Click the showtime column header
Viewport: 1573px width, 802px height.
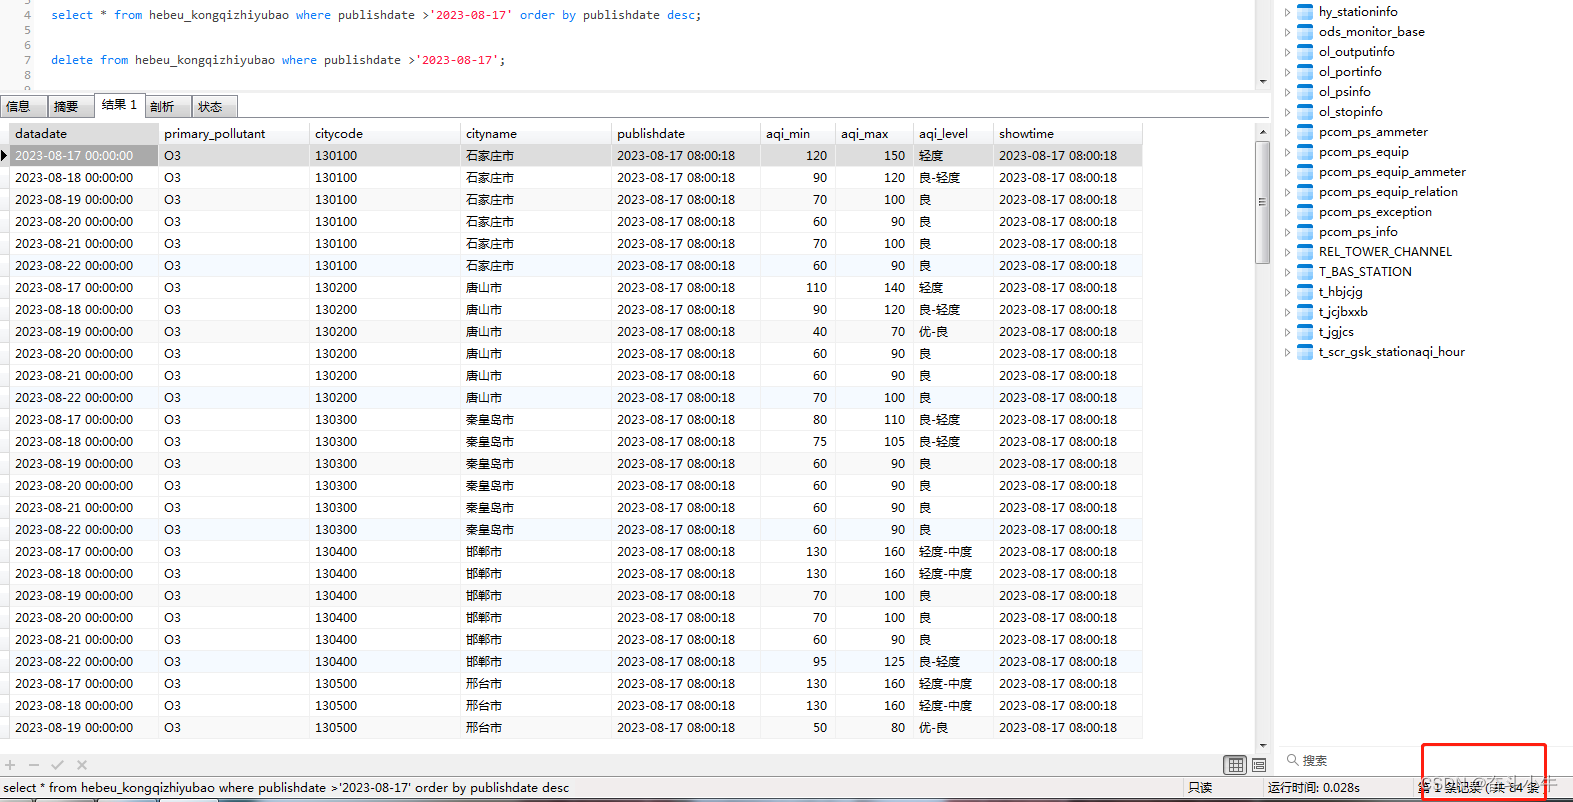(1067, 134)
